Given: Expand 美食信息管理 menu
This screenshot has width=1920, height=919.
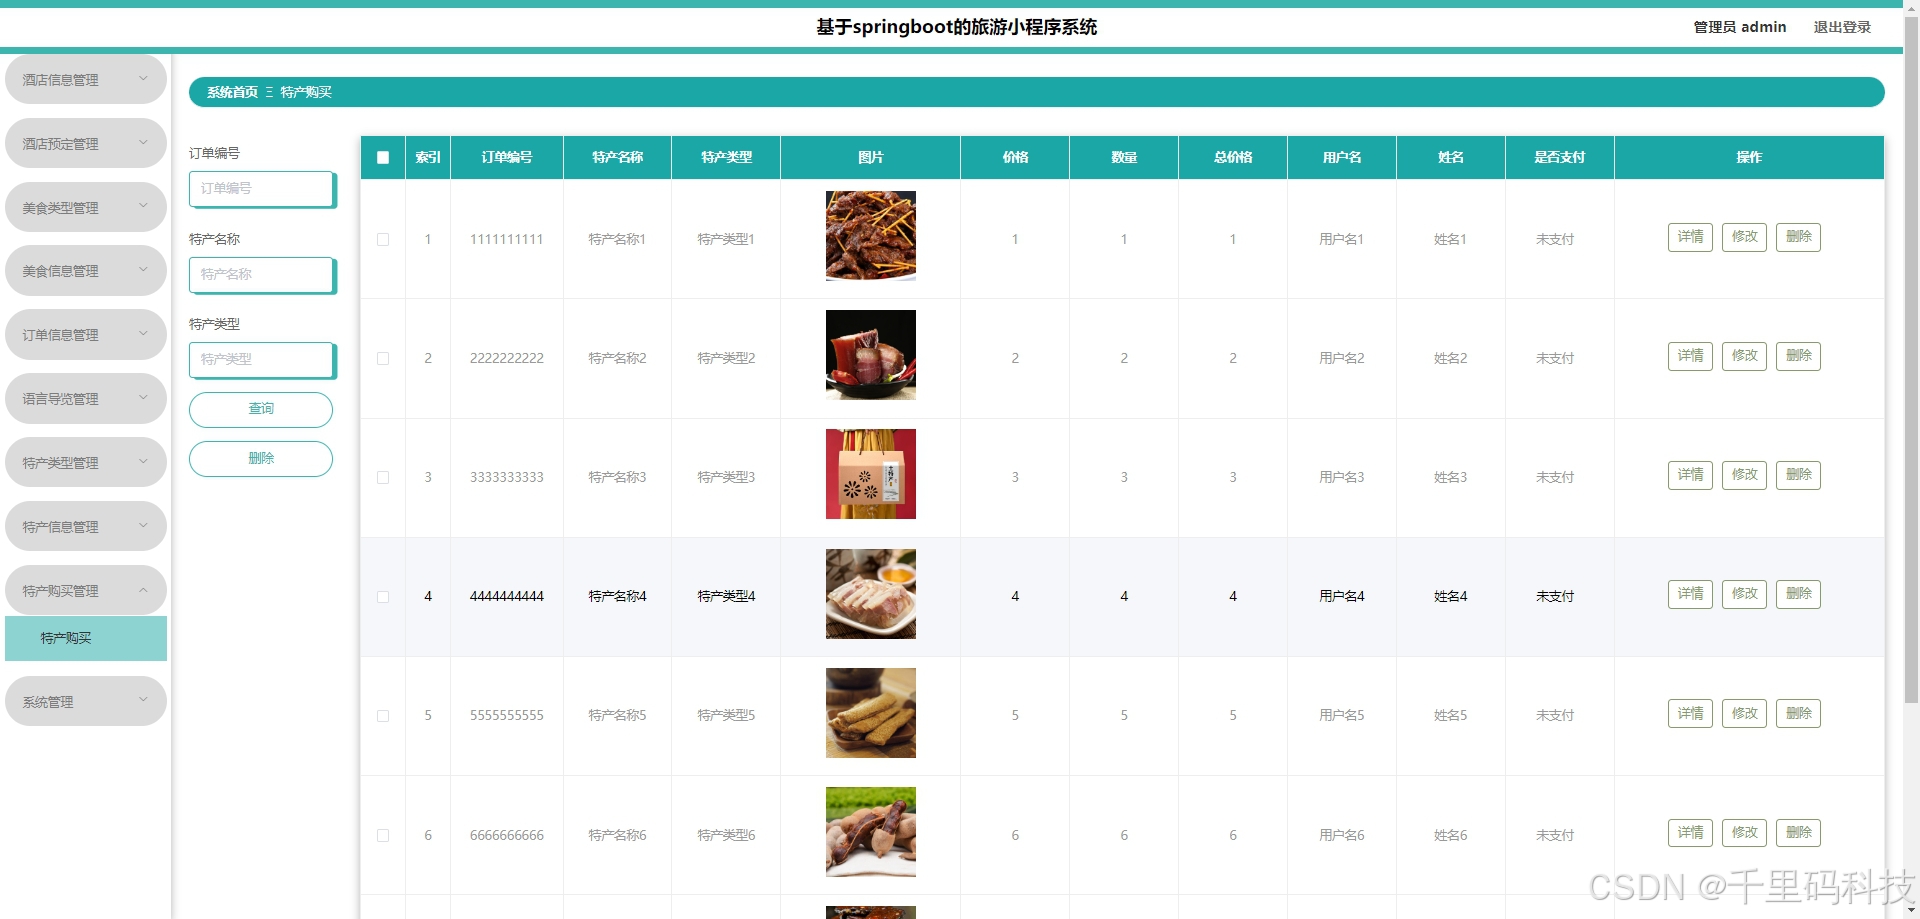Looking at the screenshot, I should pos(86,271).
